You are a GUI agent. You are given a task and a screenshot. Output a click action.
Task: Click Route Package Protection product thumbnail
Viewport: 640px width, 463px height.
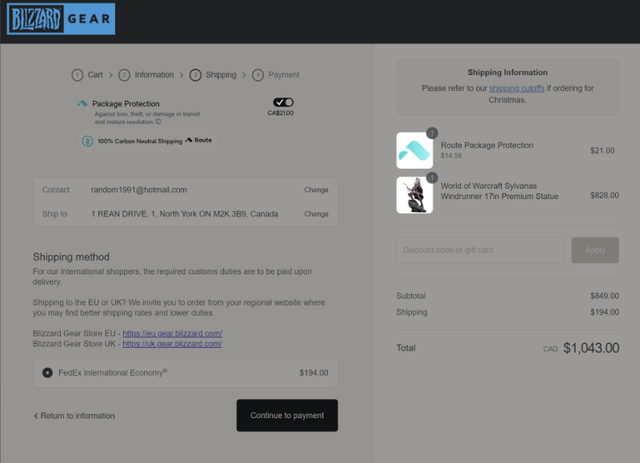[414, 150]
